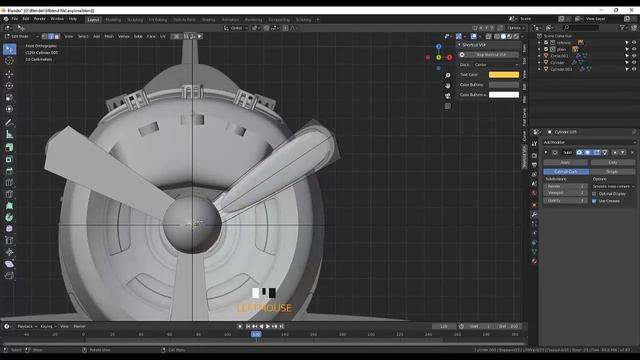Open the gray Color Buttons swatch
This screenshot has width=640, height=360.
pos(504,85)
